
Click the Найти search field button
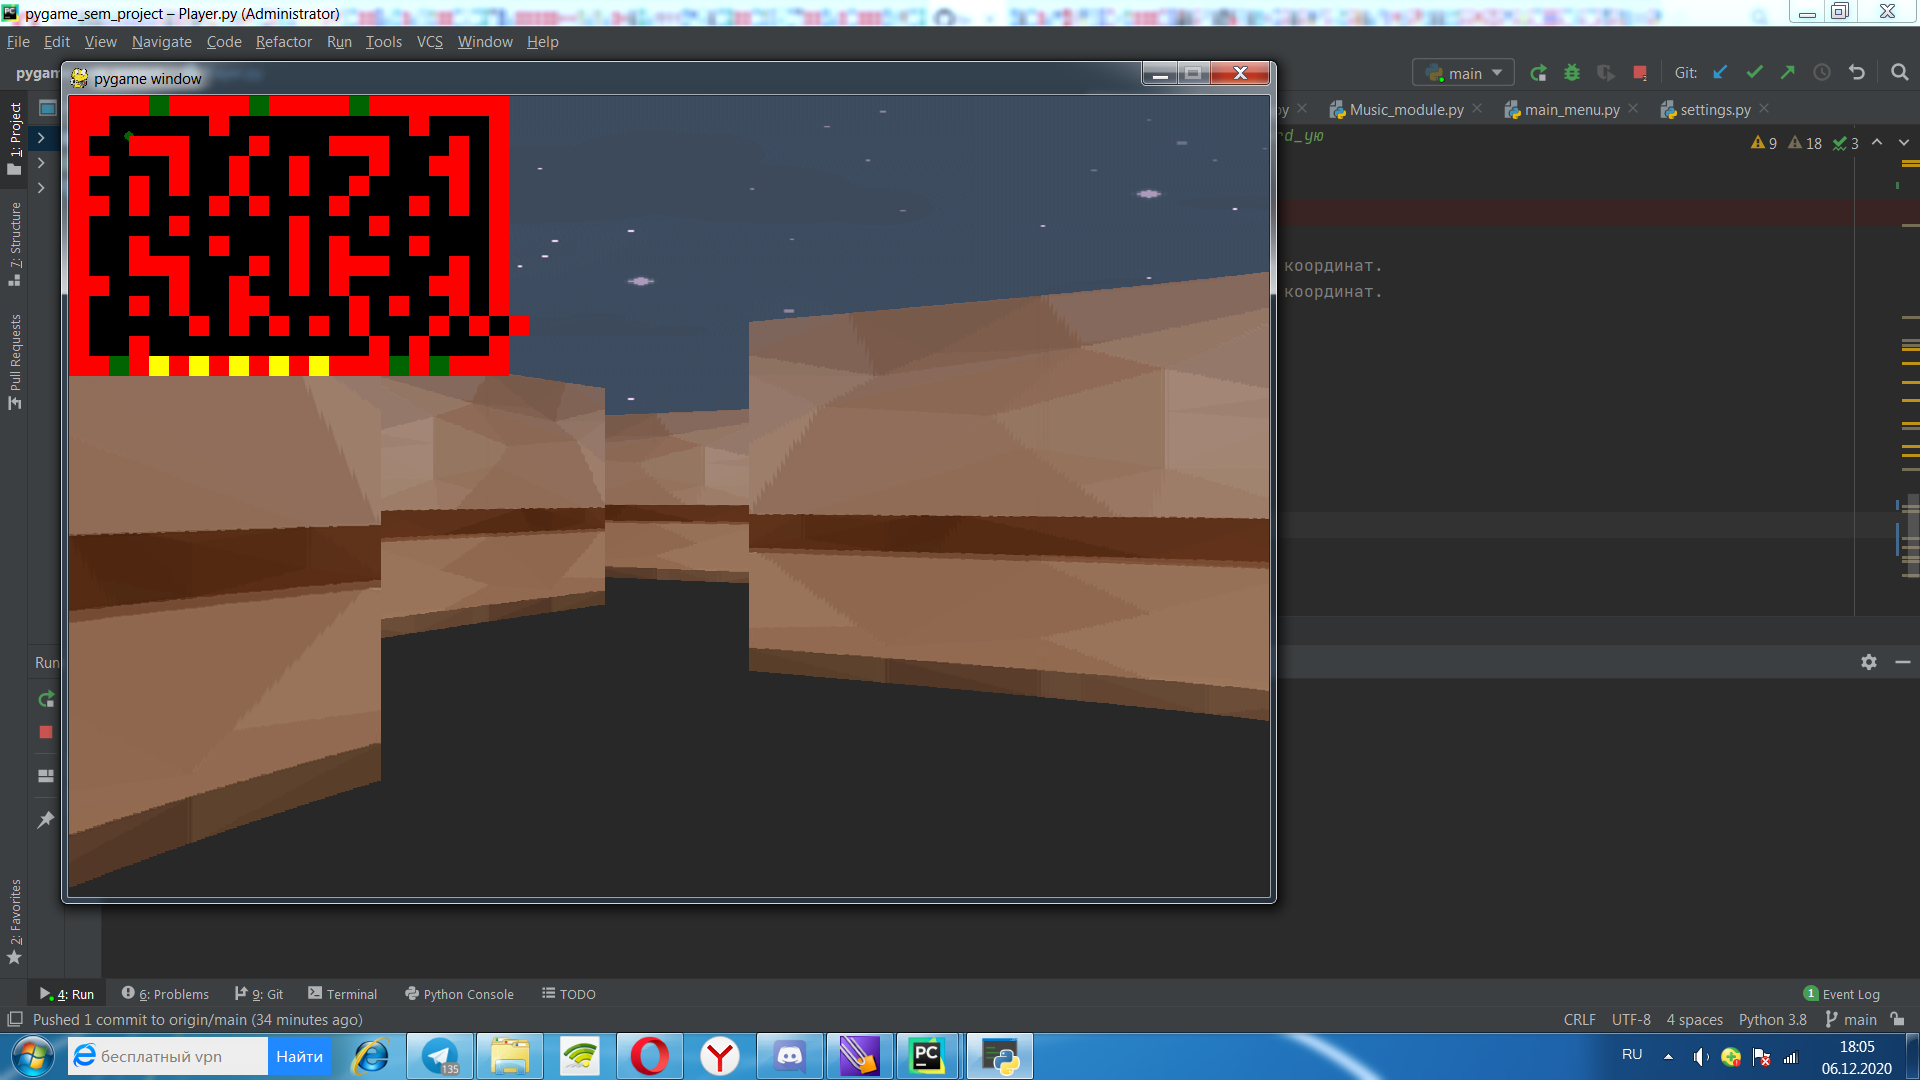(x=299, y=1056)
